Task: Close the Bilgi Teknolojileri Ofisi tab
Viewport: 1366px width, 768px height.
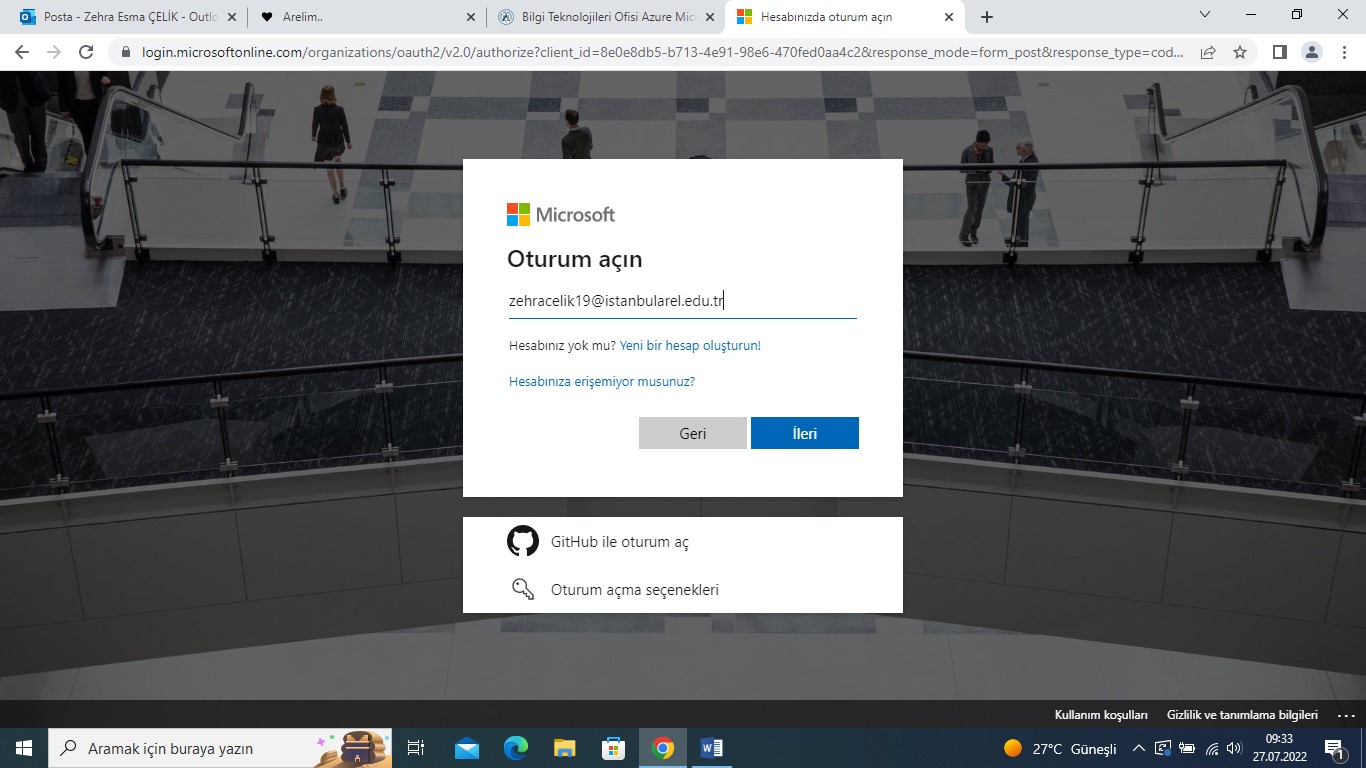Action: click(710, 17)
